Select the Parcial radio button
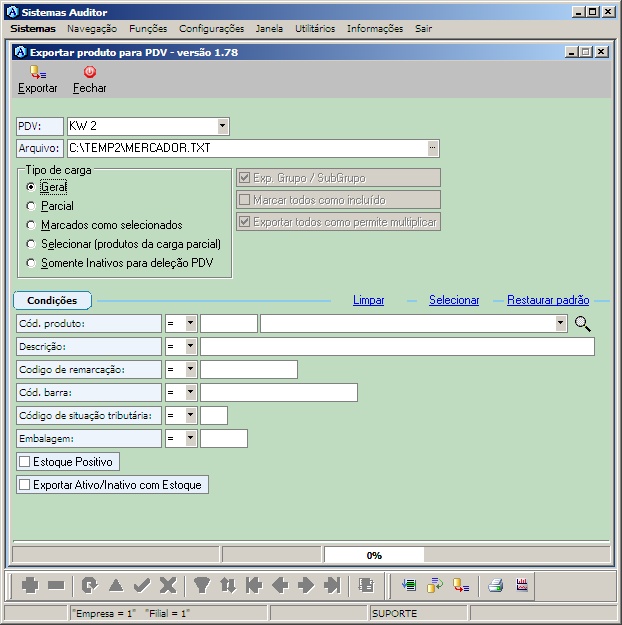Image resolution: width=622 pixels, height=625 pixels. coord(32,206)
